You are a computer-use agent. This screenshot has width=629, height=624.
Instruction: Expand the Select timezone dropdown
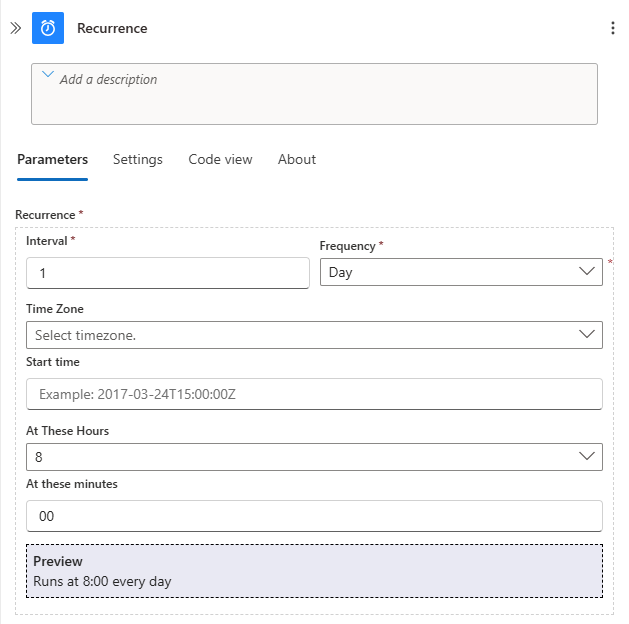pos(314,335)
